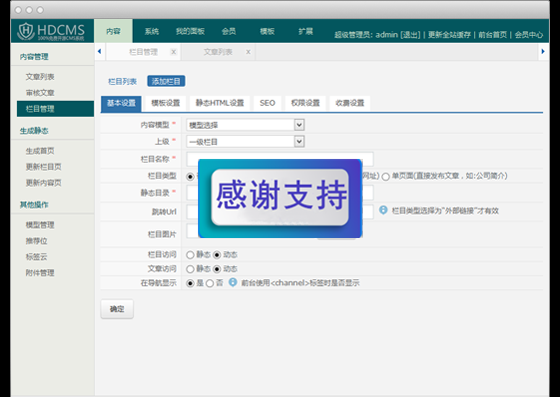Open the 栏目列表 link
Image resolution: width=560 pixels, height=397 pixels.
(x=122, y=81)
